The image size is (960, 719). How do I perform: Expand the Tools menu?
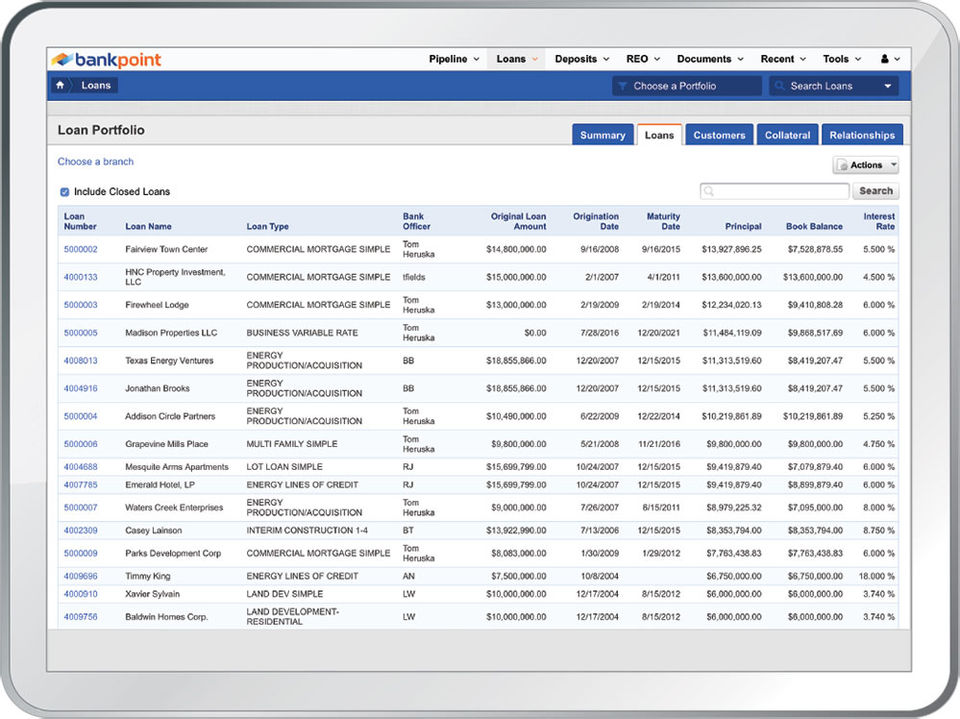pos(842,59)
